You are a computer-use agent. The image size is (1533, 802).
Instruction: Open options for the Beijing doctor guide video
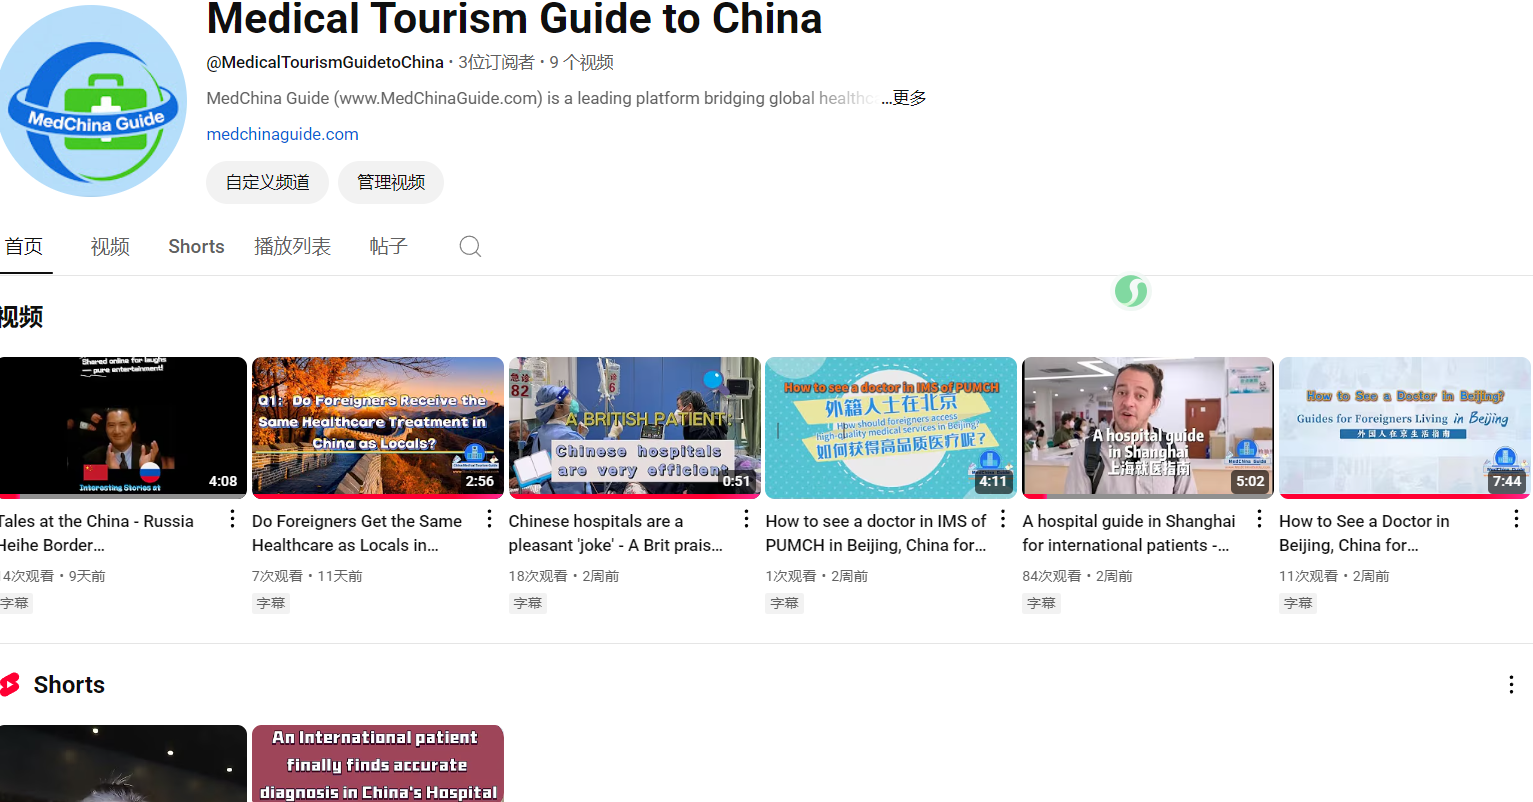(1515, 519)
